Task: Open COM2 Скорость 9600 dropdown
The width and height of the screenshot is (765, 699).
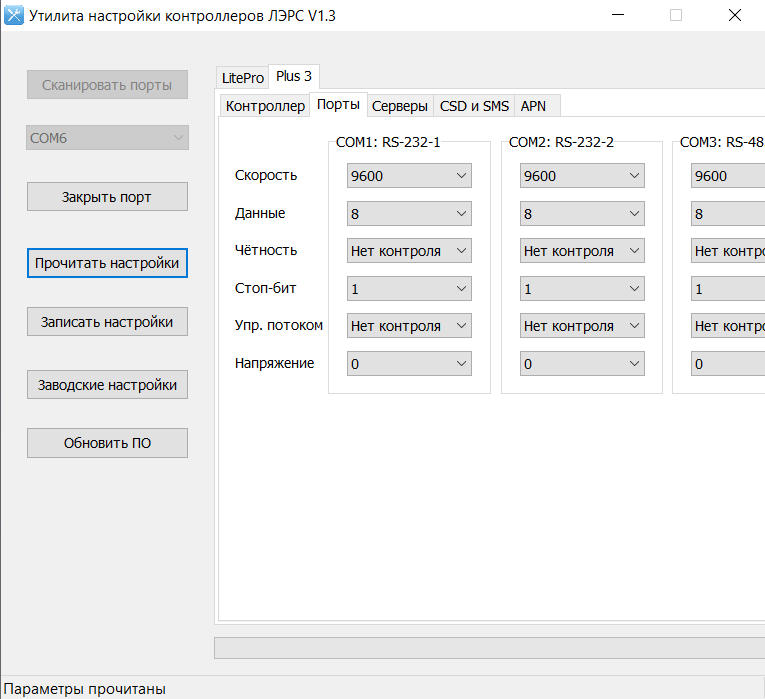Action: click(x=582, y=176)
